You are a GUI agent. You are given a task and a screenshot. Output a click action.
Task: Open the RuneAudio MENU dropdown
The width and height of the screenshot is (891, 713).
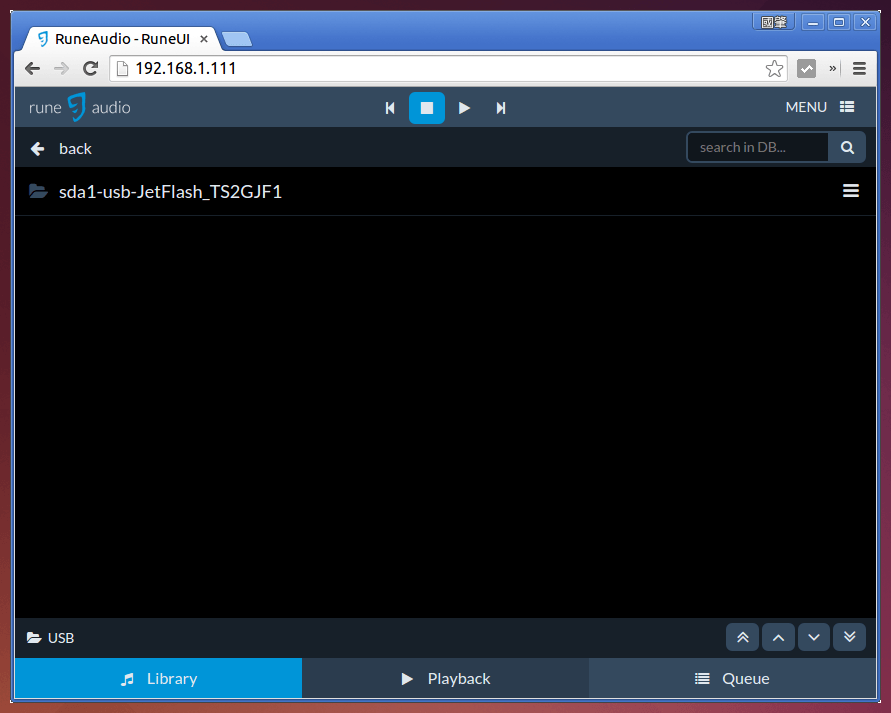click(x=819, y=107)
